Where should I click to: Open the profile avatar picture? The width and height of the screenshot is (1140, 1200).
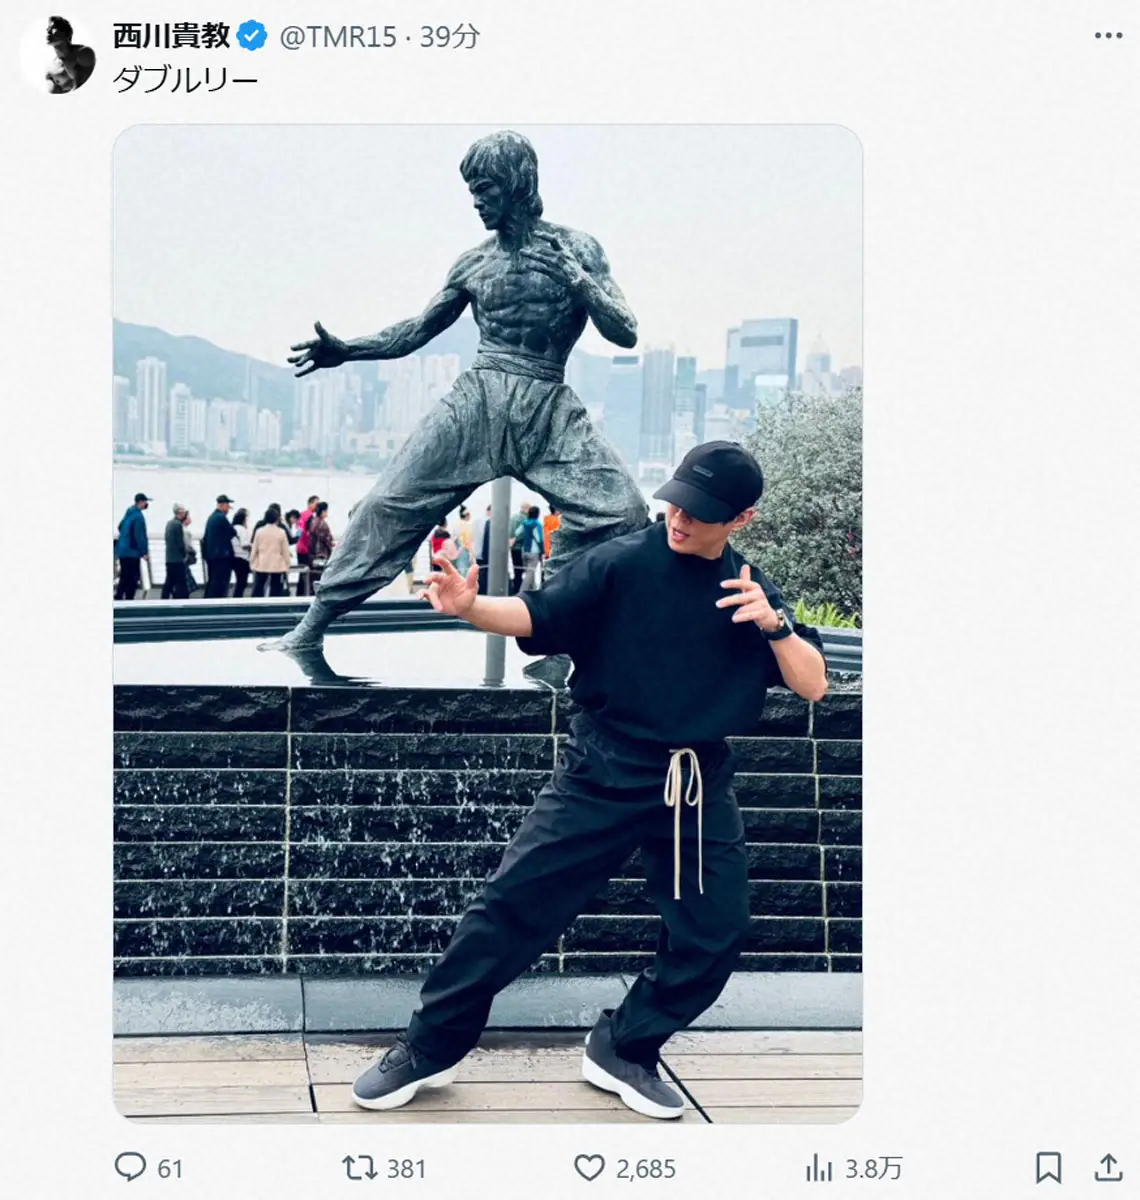57,56
